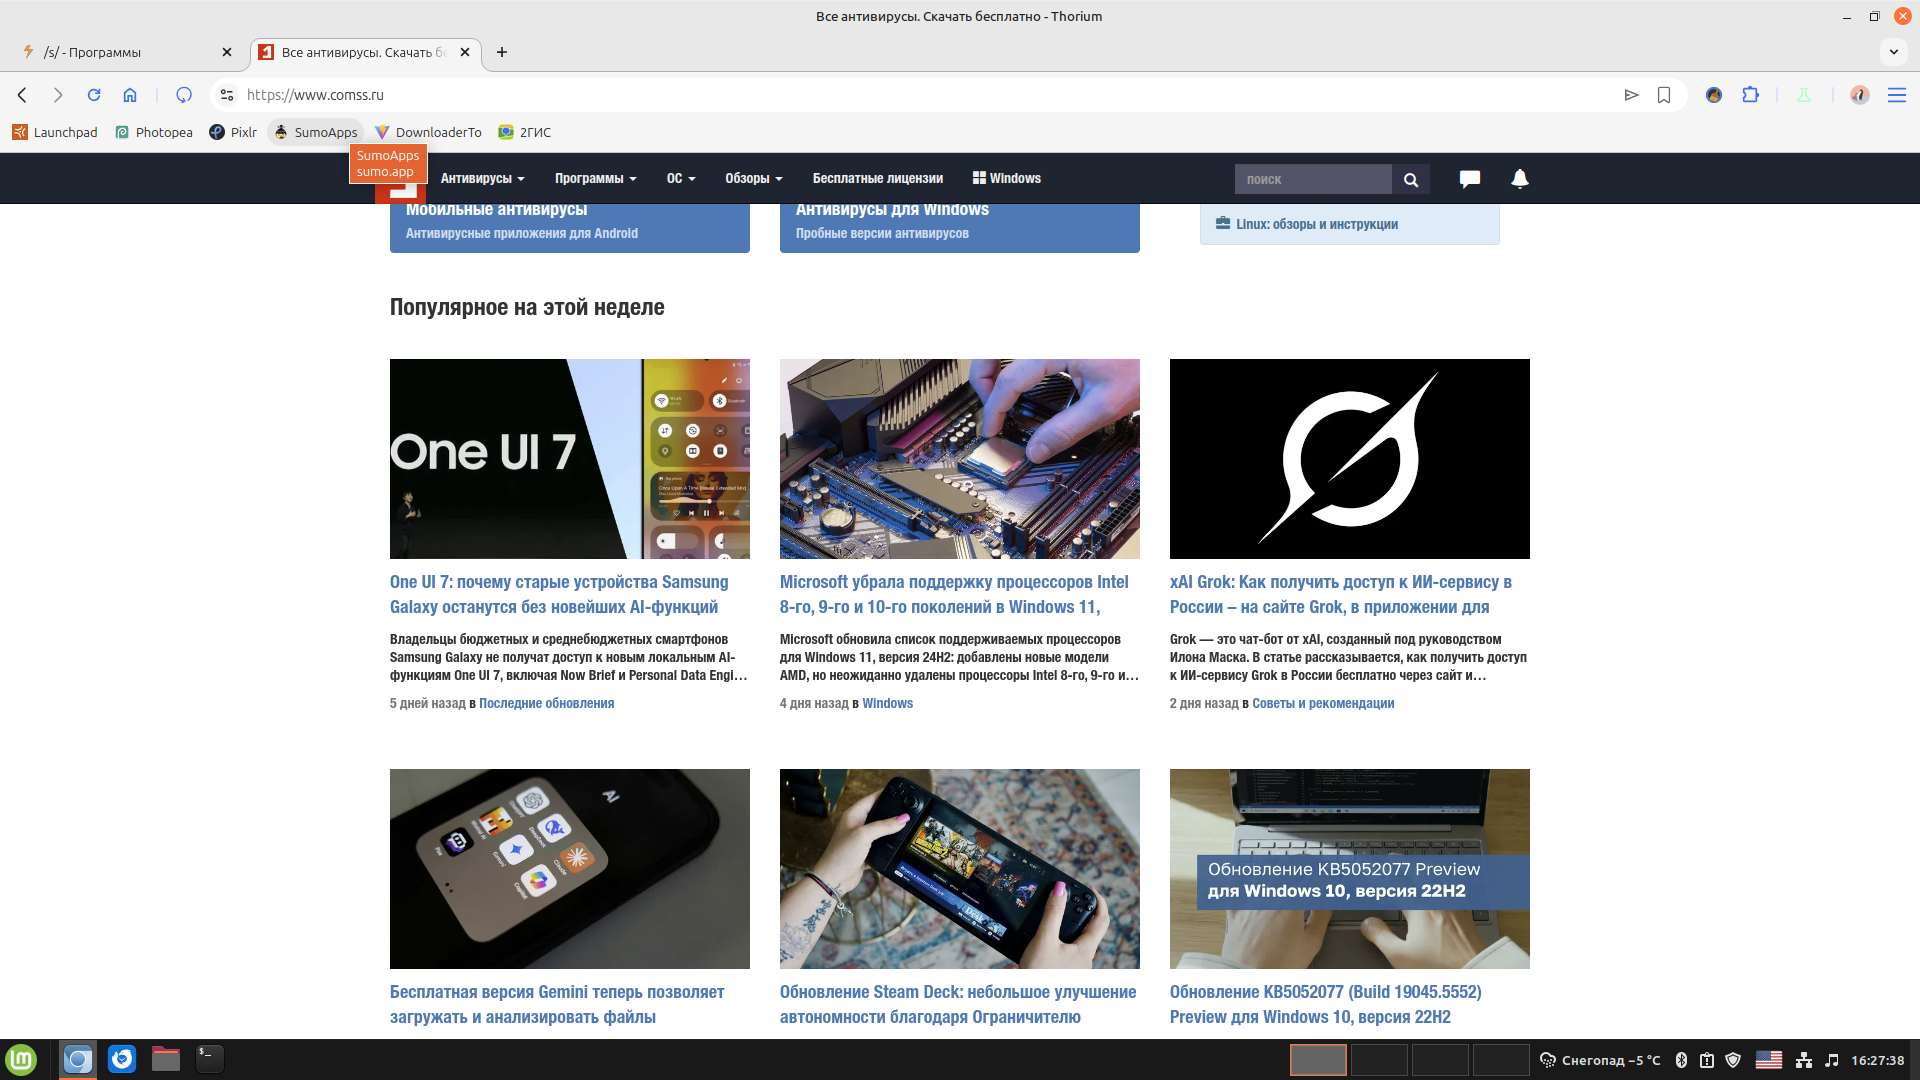The image size is (1920, 1080).
Task: Open the Мобильные антивирусы banner
Action: tap(570, 228)
